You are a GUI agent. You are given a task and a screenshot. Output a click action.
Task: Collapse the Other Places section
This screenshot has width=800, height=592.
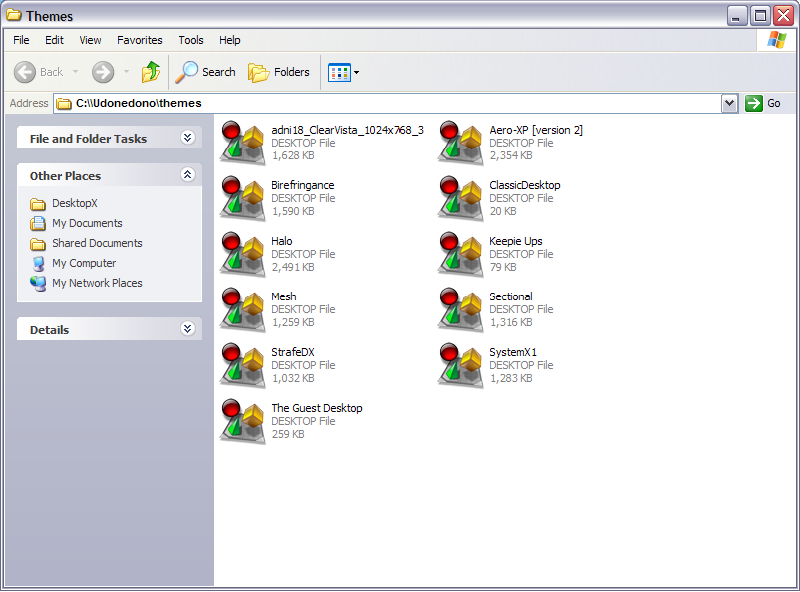(187, 175)
